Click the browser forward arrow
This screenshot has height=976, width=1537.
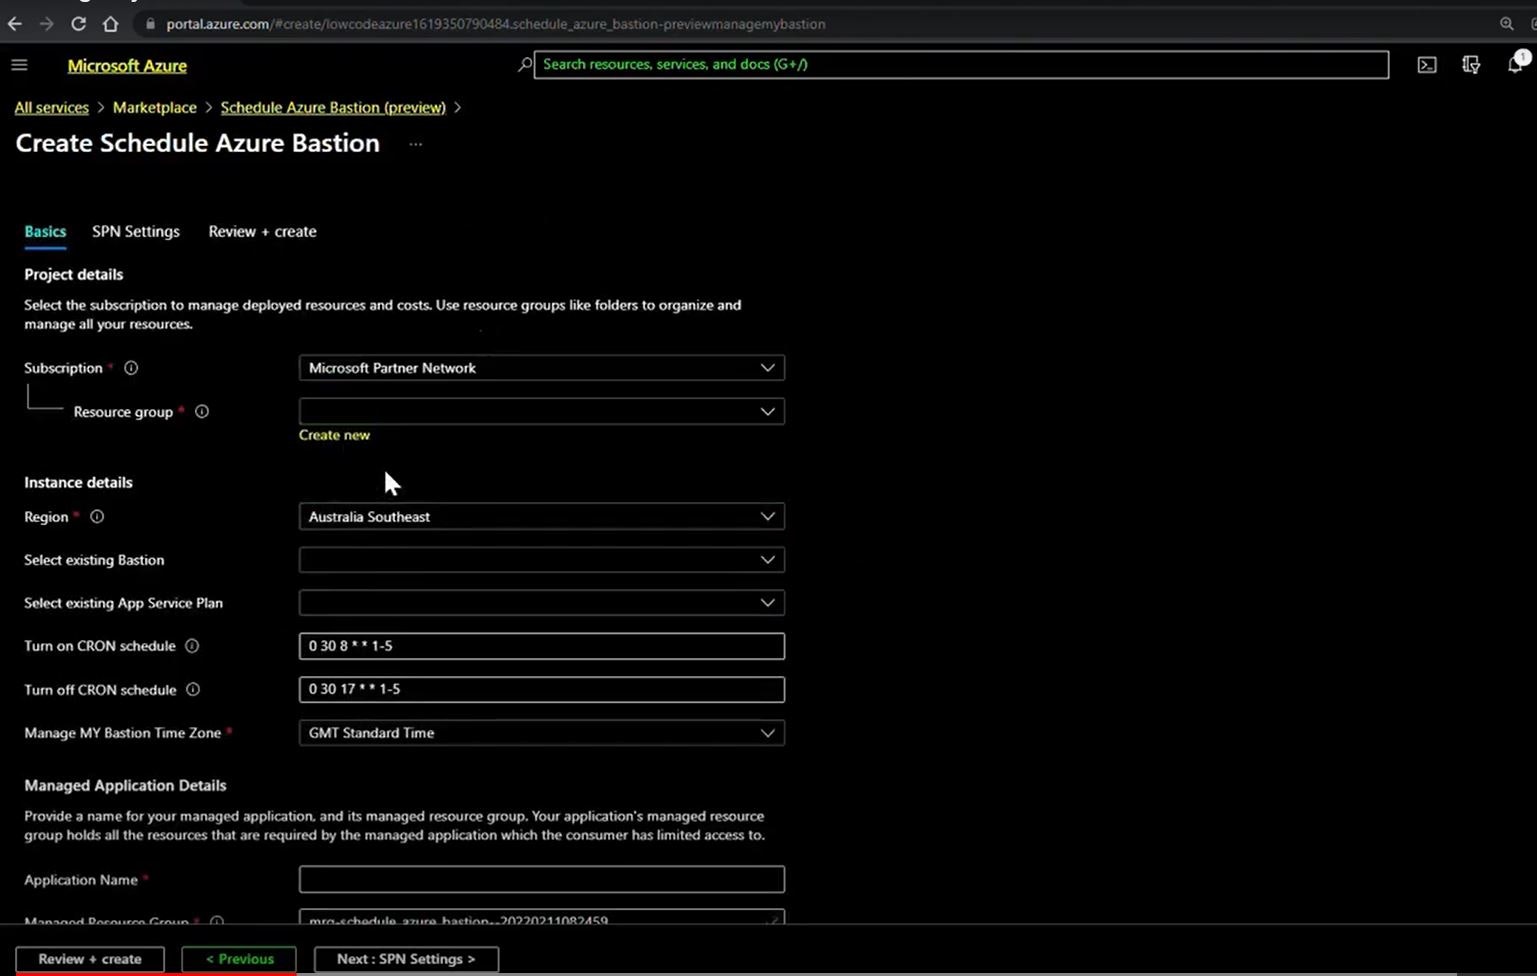(46, 24)
